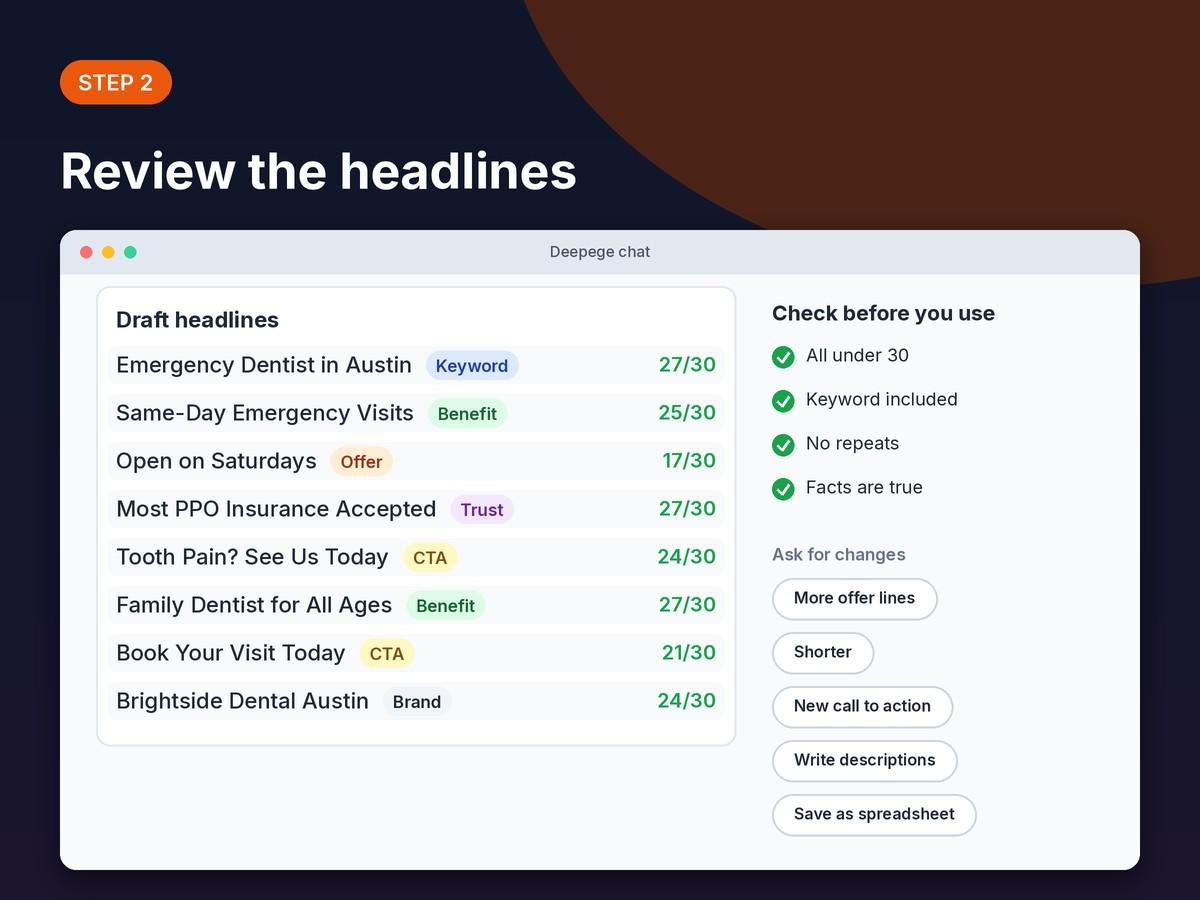Viewport: 1200px width, 900px height.
Task: Click the green maximize dot in title bar
Action: point(130,252)
